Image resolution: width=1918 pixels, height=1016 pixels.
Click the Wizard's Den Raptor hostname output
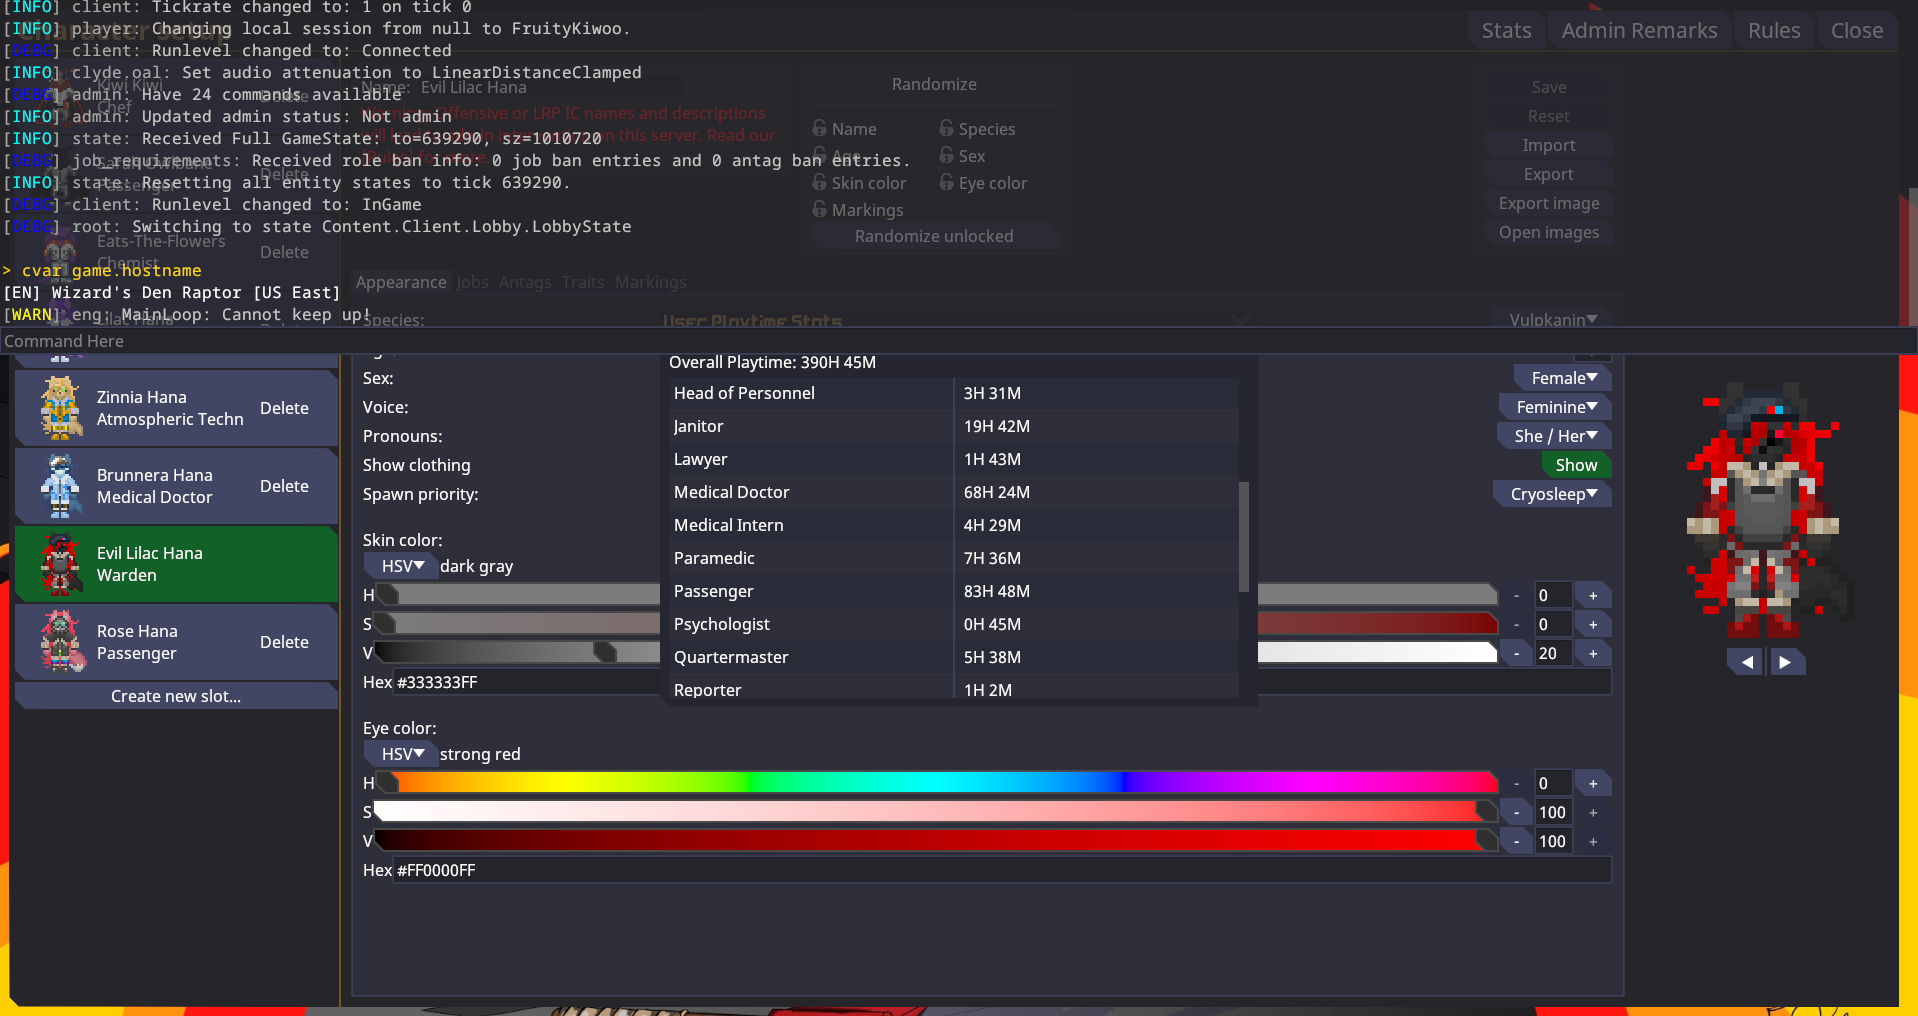click(x=172, y=293)
